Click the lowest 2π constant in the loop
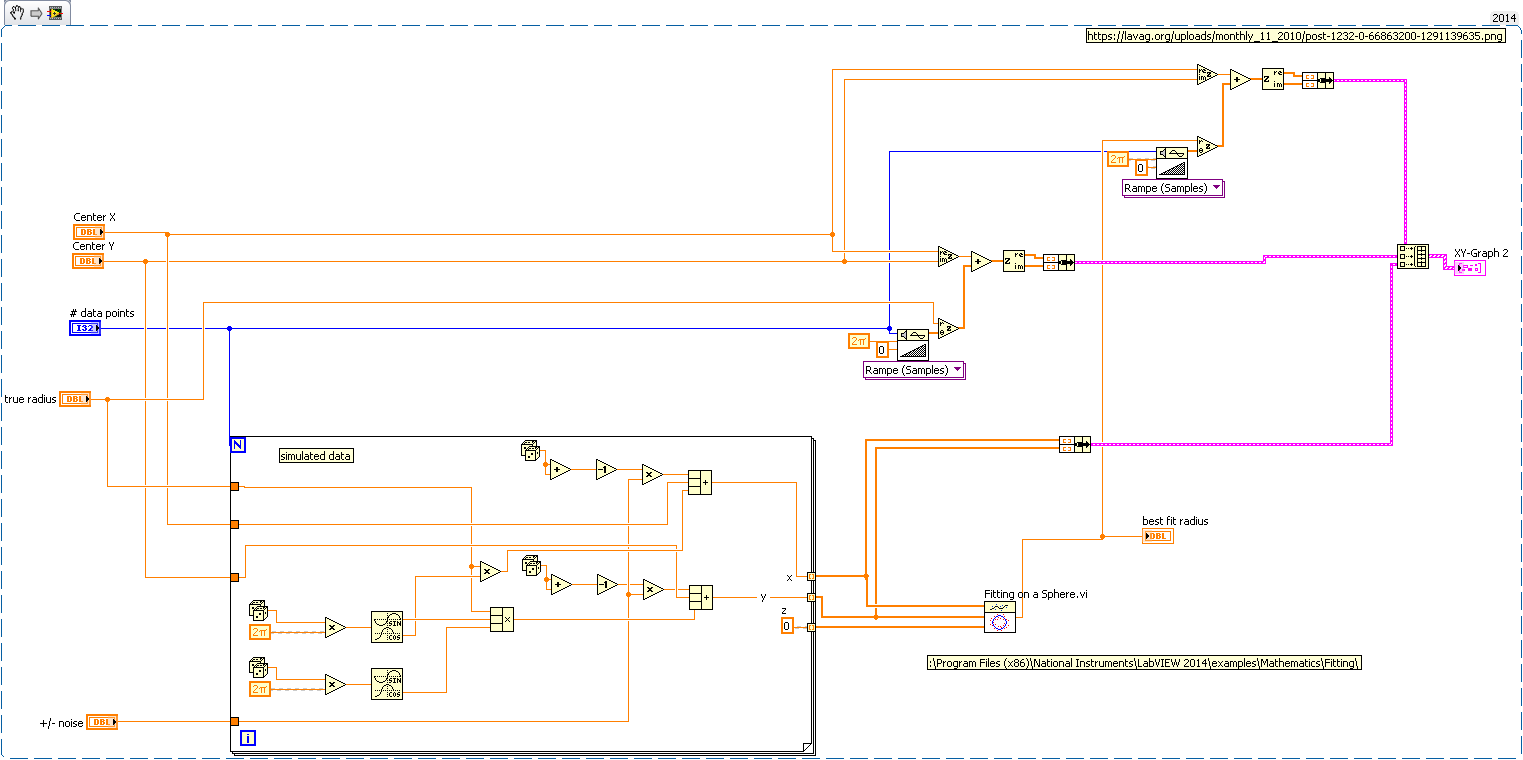The height and width of the screenshot is (760, 1523). (x=259, y=690)
